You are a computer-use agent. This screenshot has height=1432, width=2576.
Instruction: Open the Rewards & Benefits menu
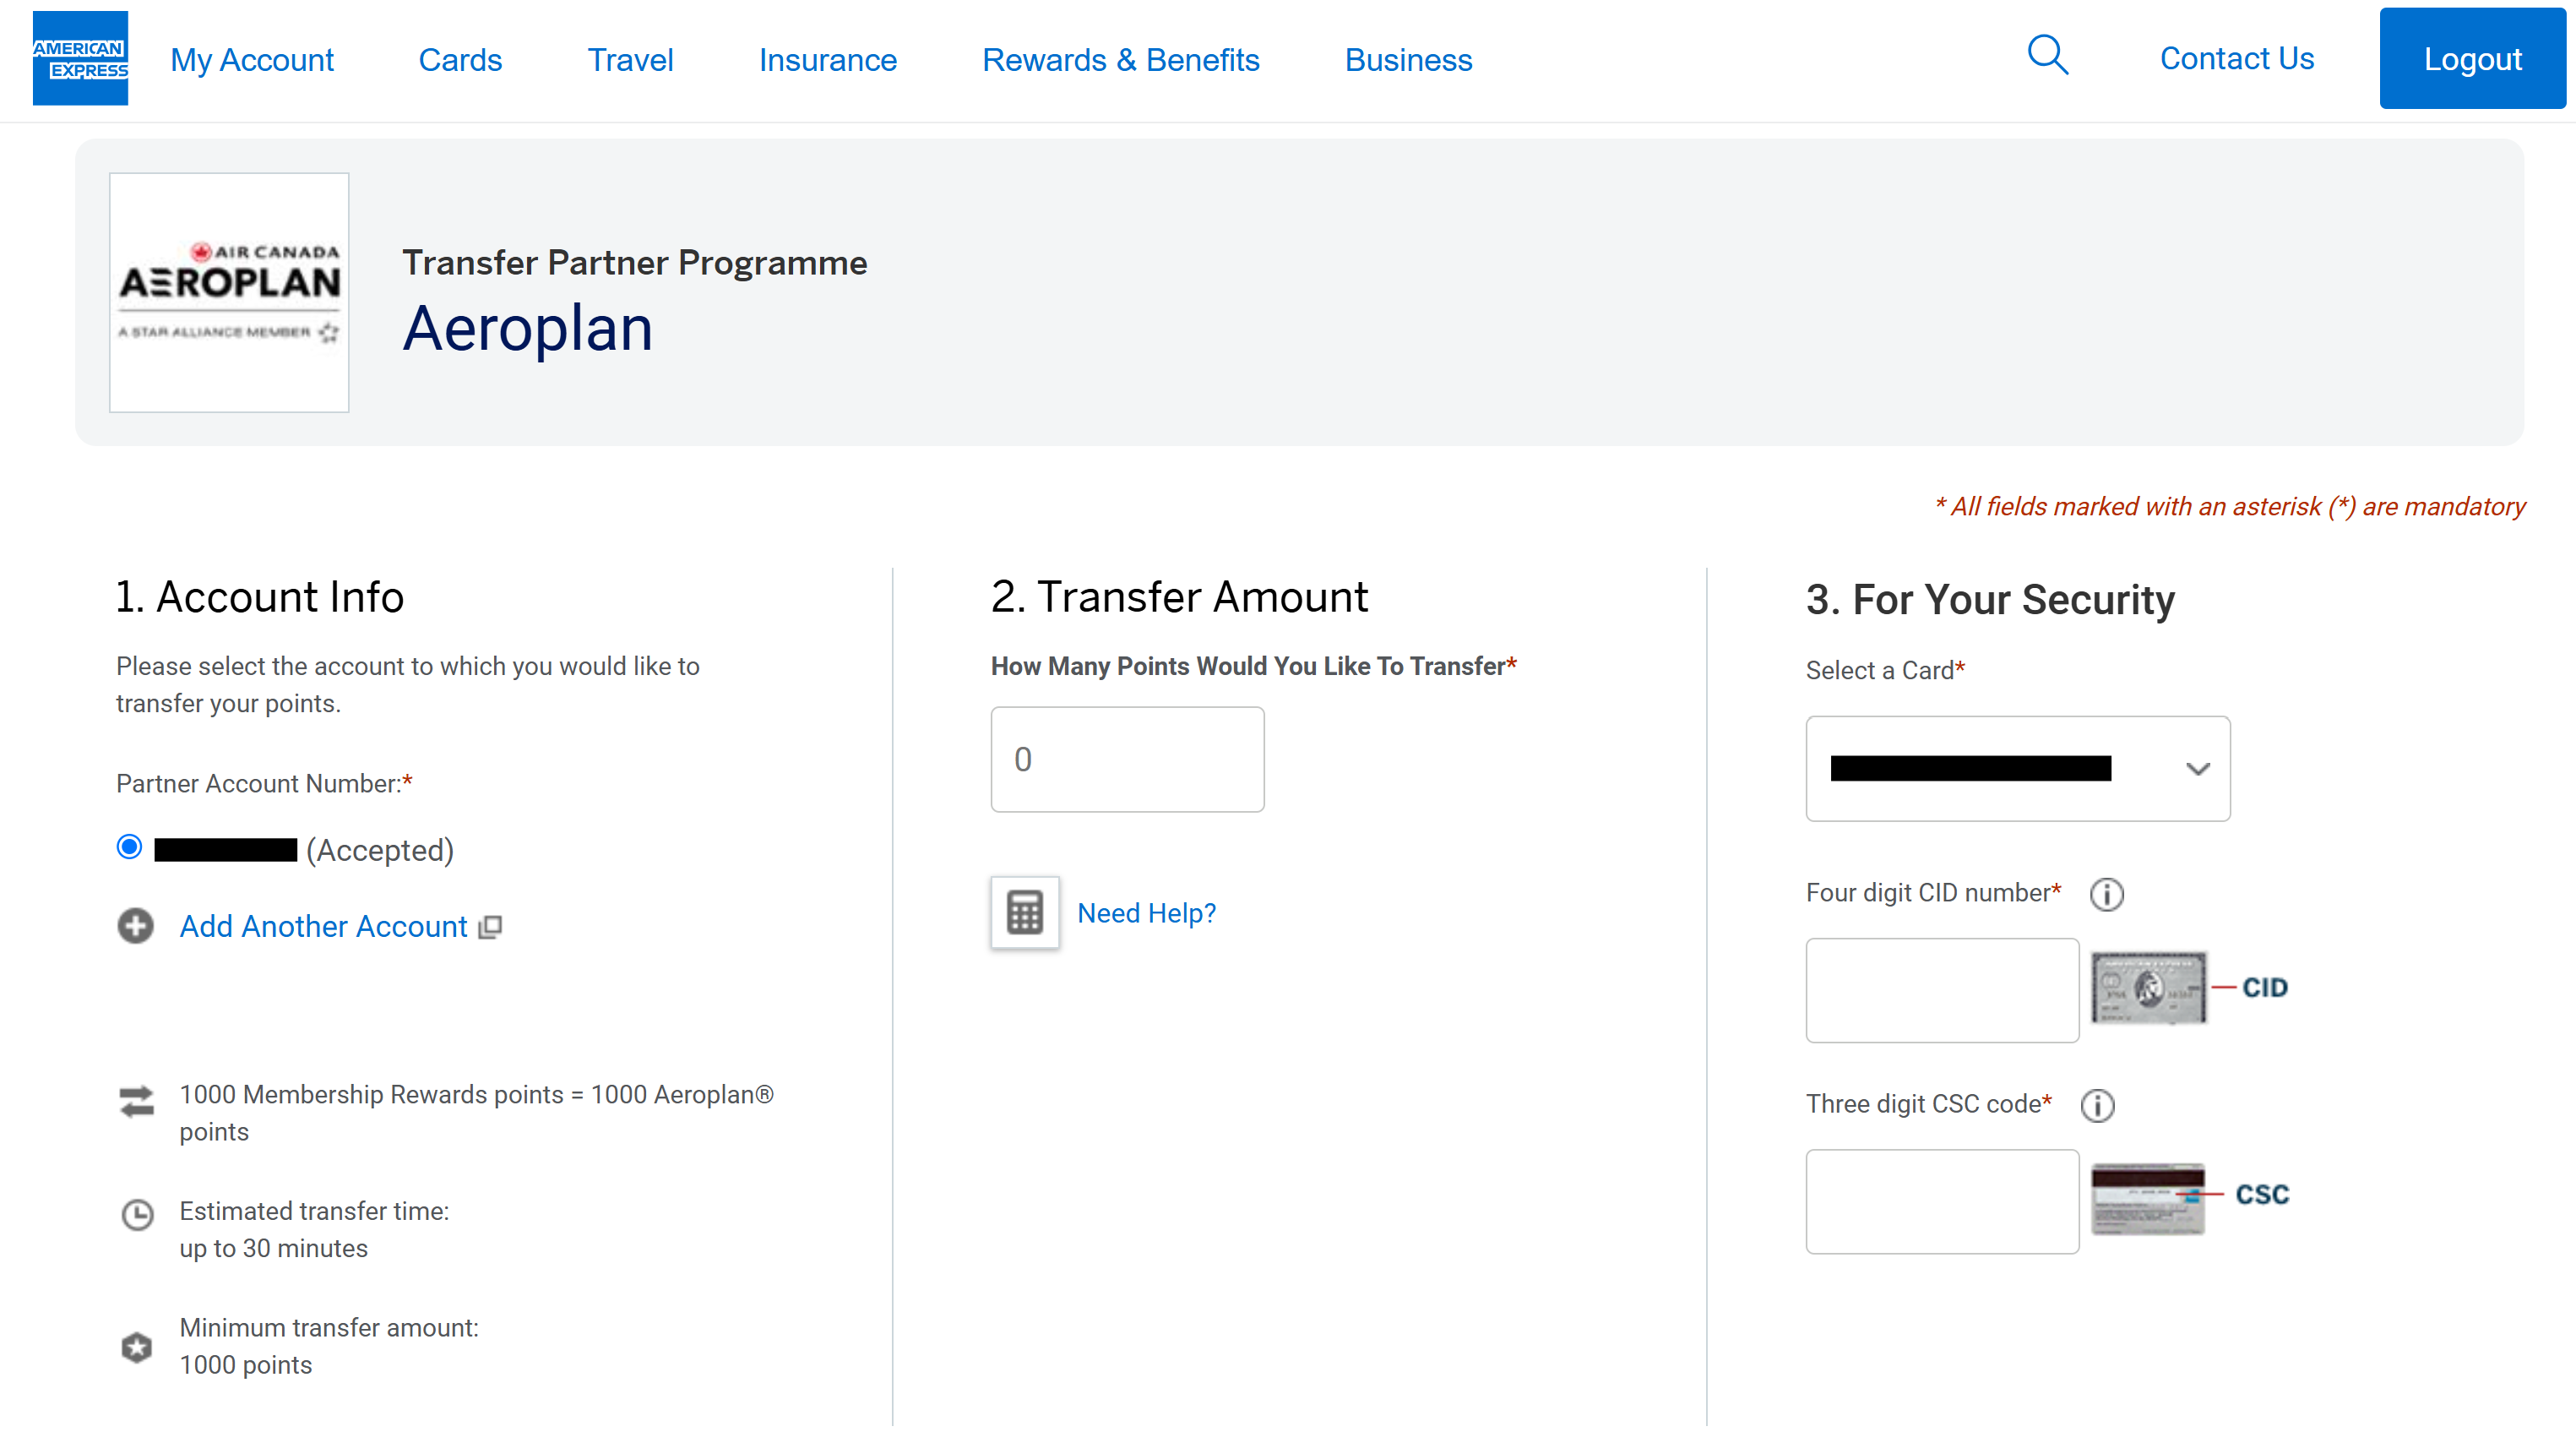(x=1120, y=60)
